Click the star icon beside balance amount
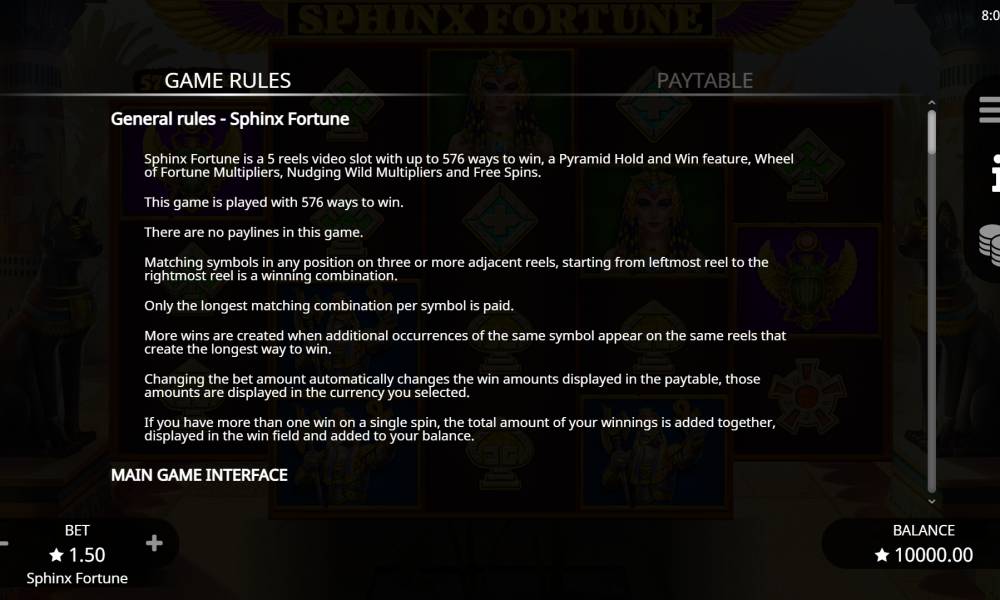Viewport: 1000px width, 600px height. coord(882,555)
